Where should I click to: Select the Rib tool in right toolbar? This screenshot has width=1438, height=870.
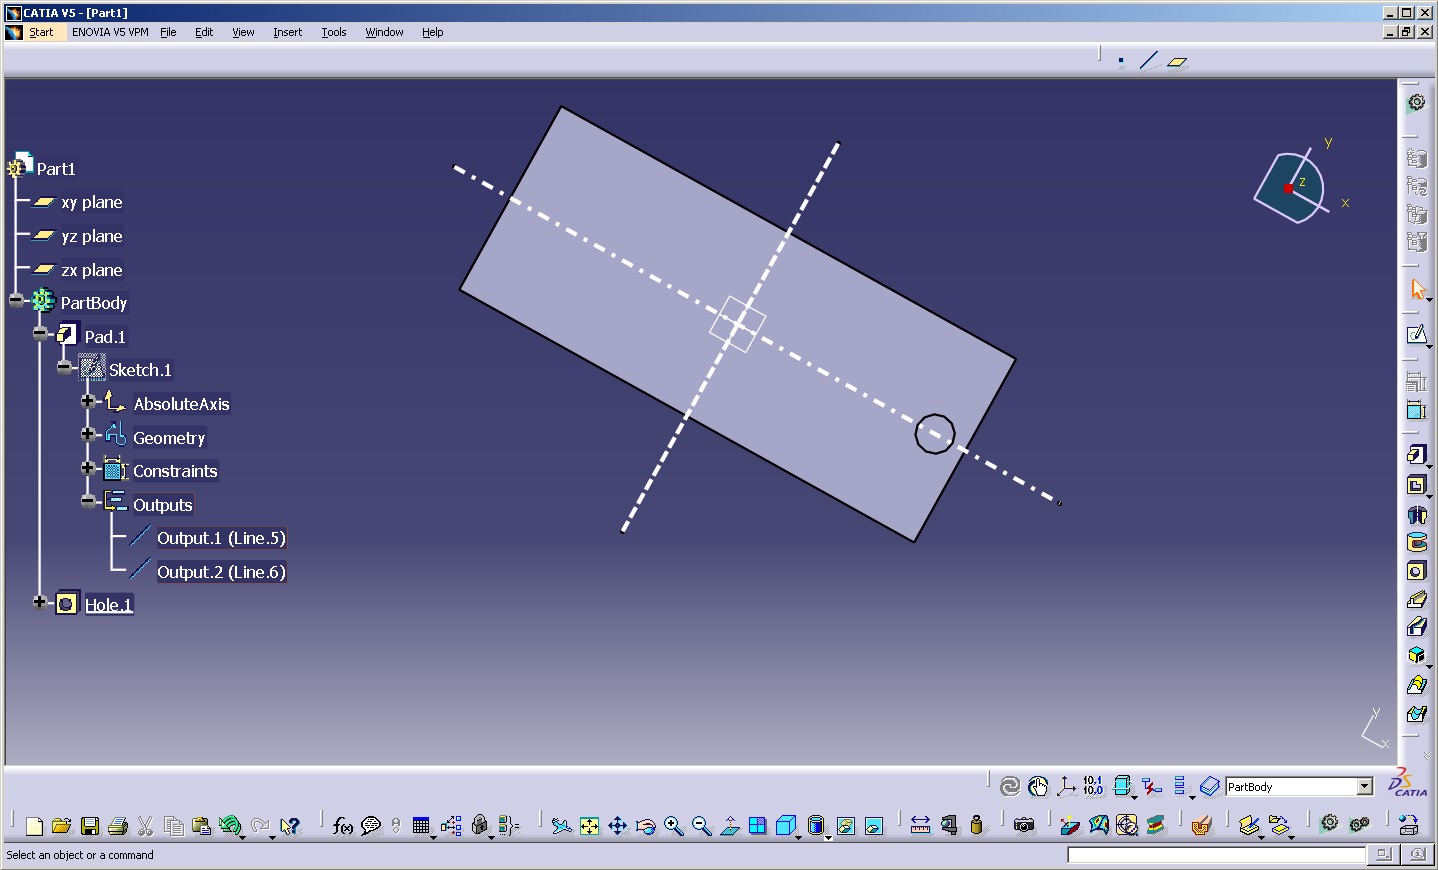click(1416, 599)
